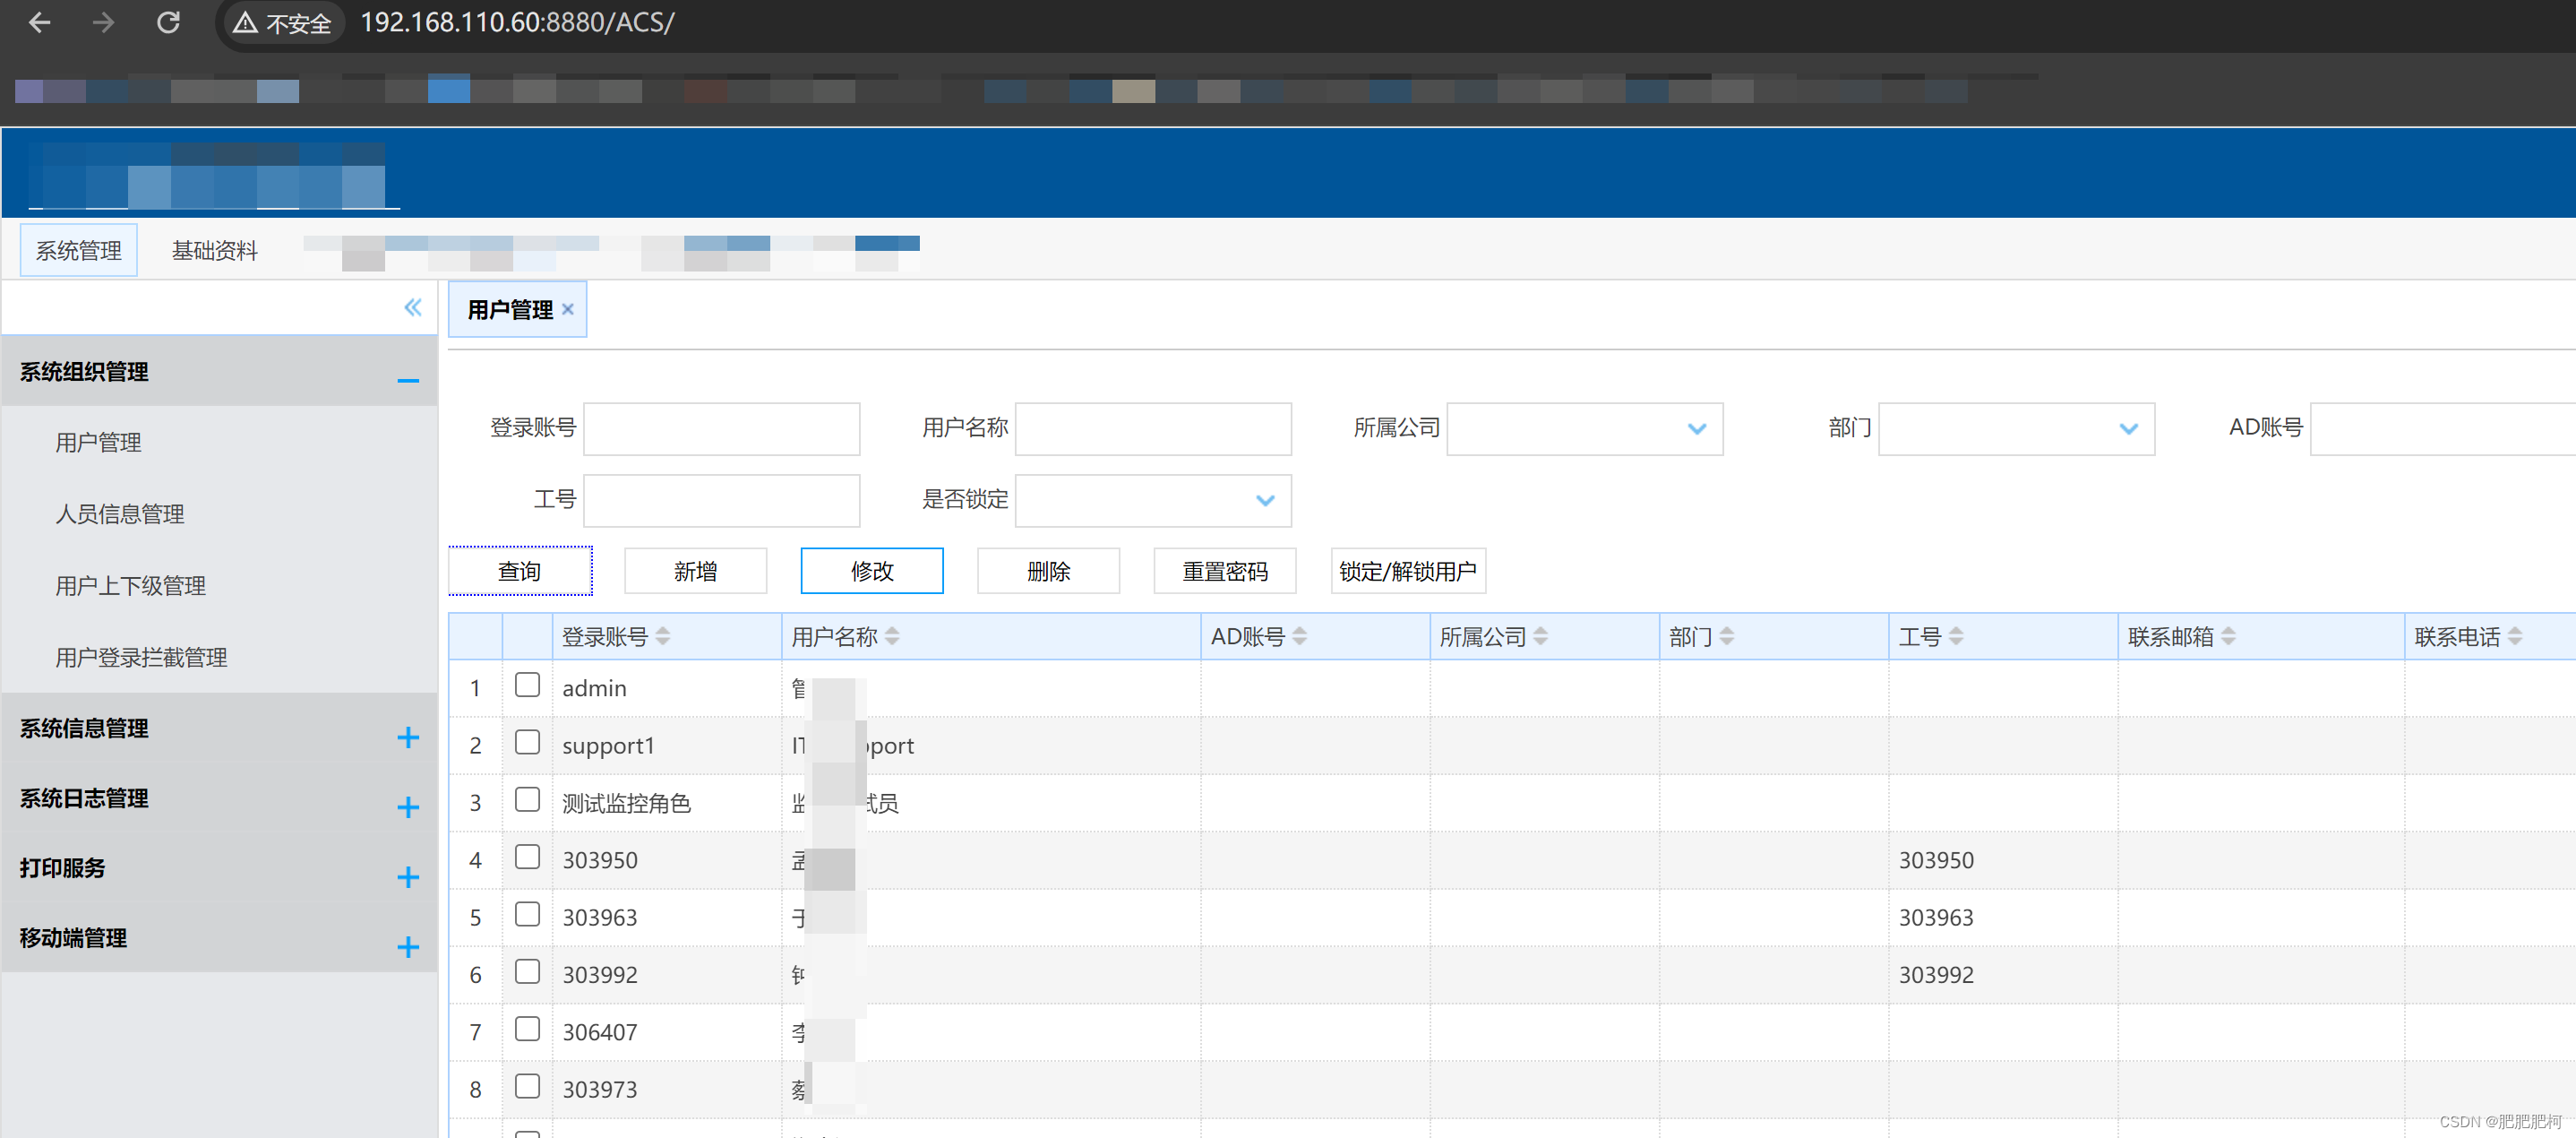Open the 所属公司 dropdown
Image resolution: width=2576 pixels, height=1138 pixels.
point(1696,429)
